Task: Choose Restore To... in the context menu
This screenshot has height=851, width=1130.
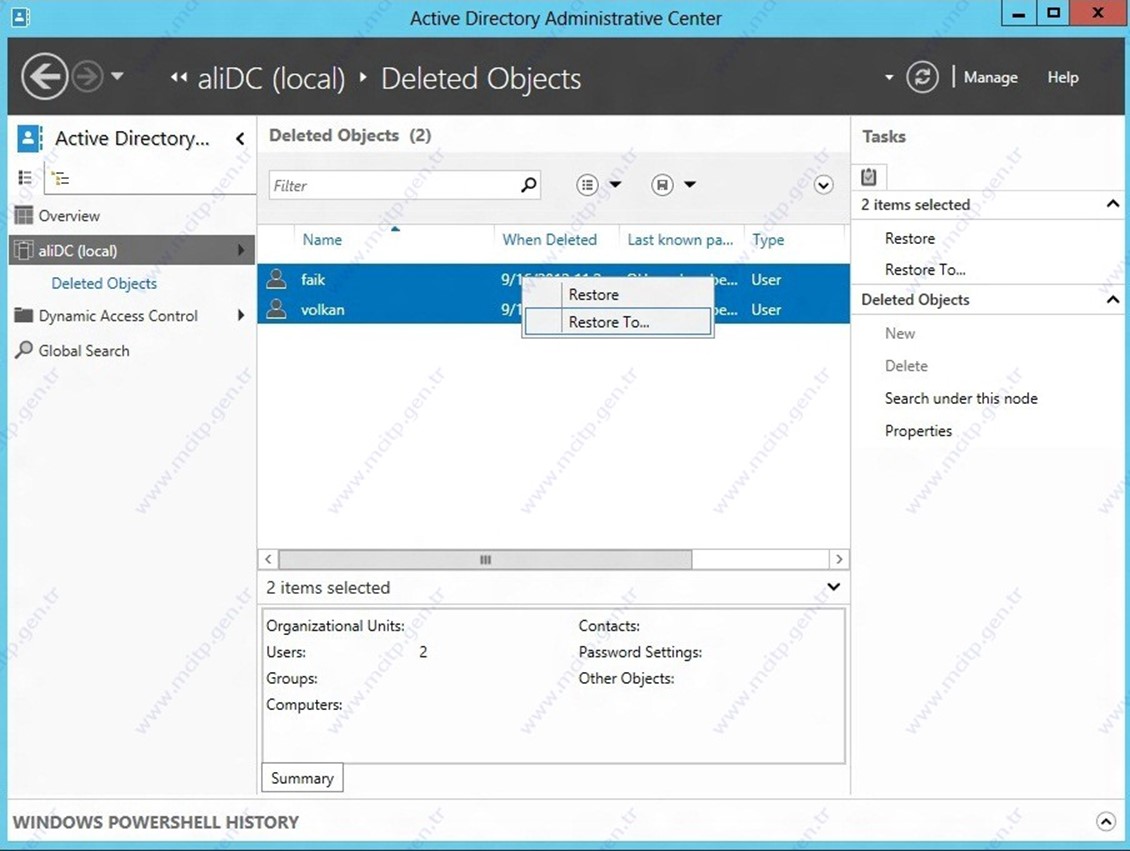Action: coord(618,322)
